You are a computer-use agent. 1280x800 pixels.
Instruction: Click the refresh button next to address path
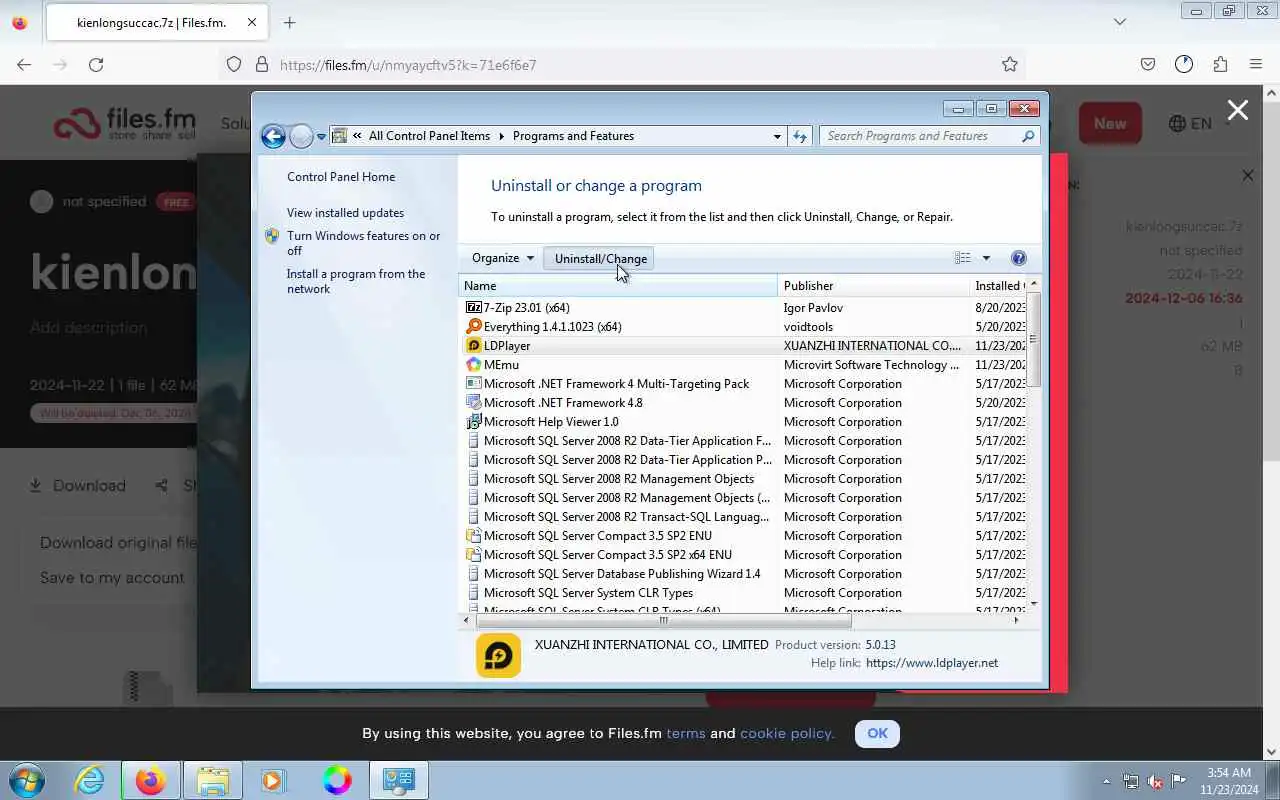(x=799, y=136)
